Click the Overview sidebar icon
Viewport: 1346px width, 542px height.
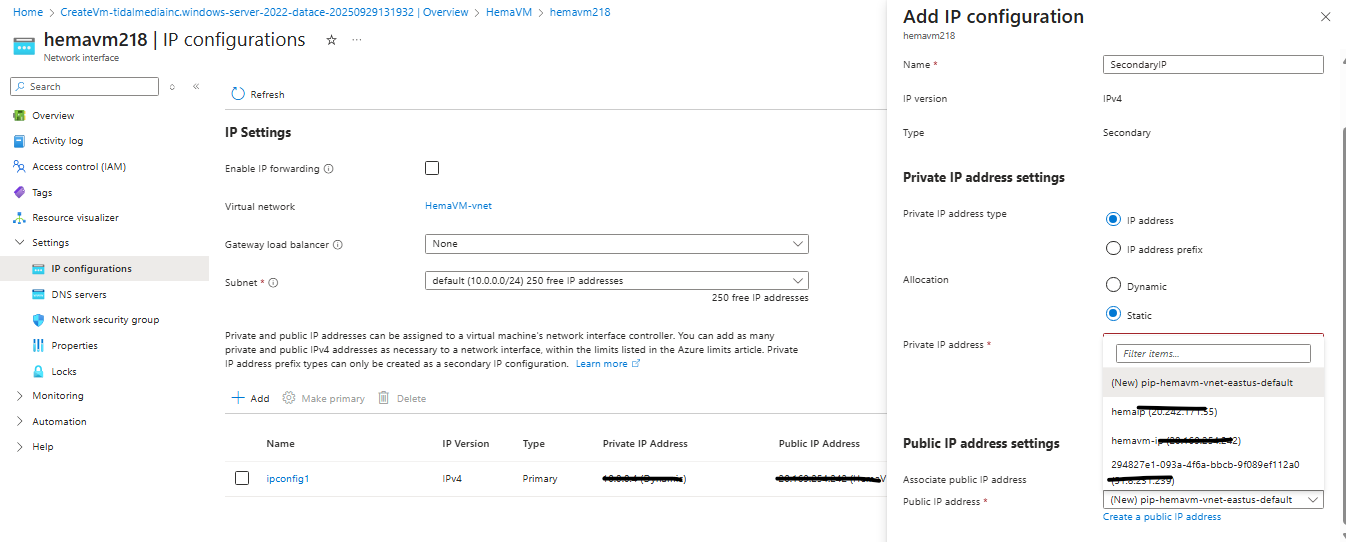19,115
